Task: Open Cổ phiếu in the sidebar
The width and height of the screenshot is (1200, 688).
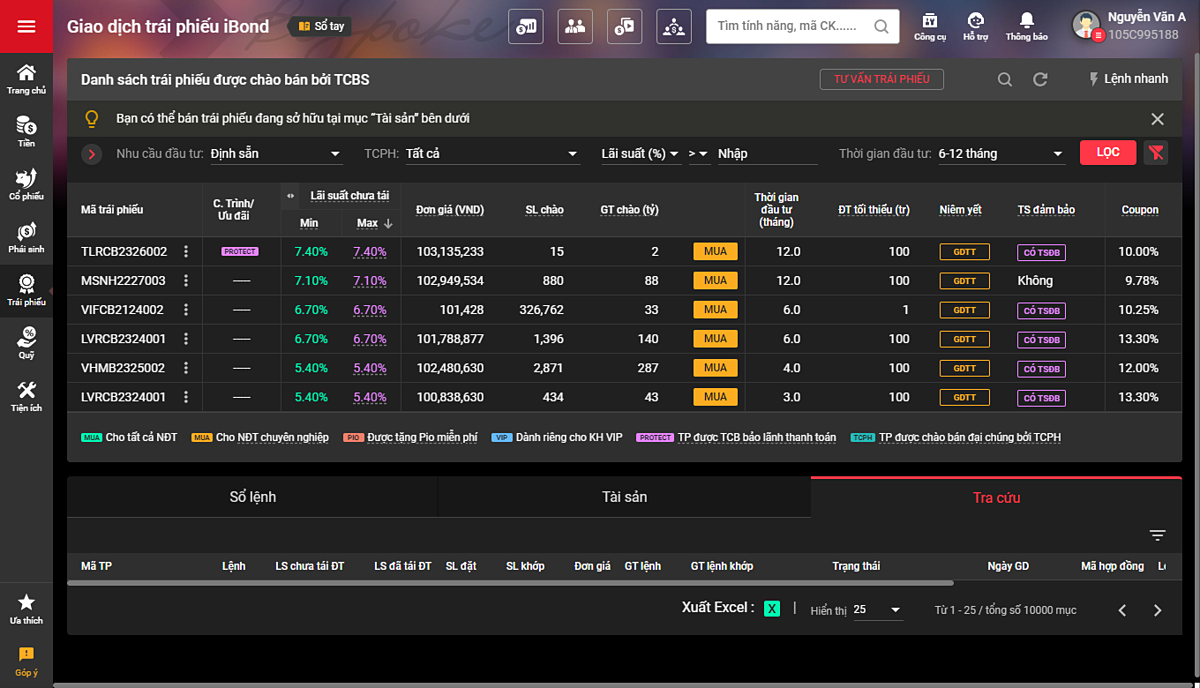Action: tap(26, 184)
